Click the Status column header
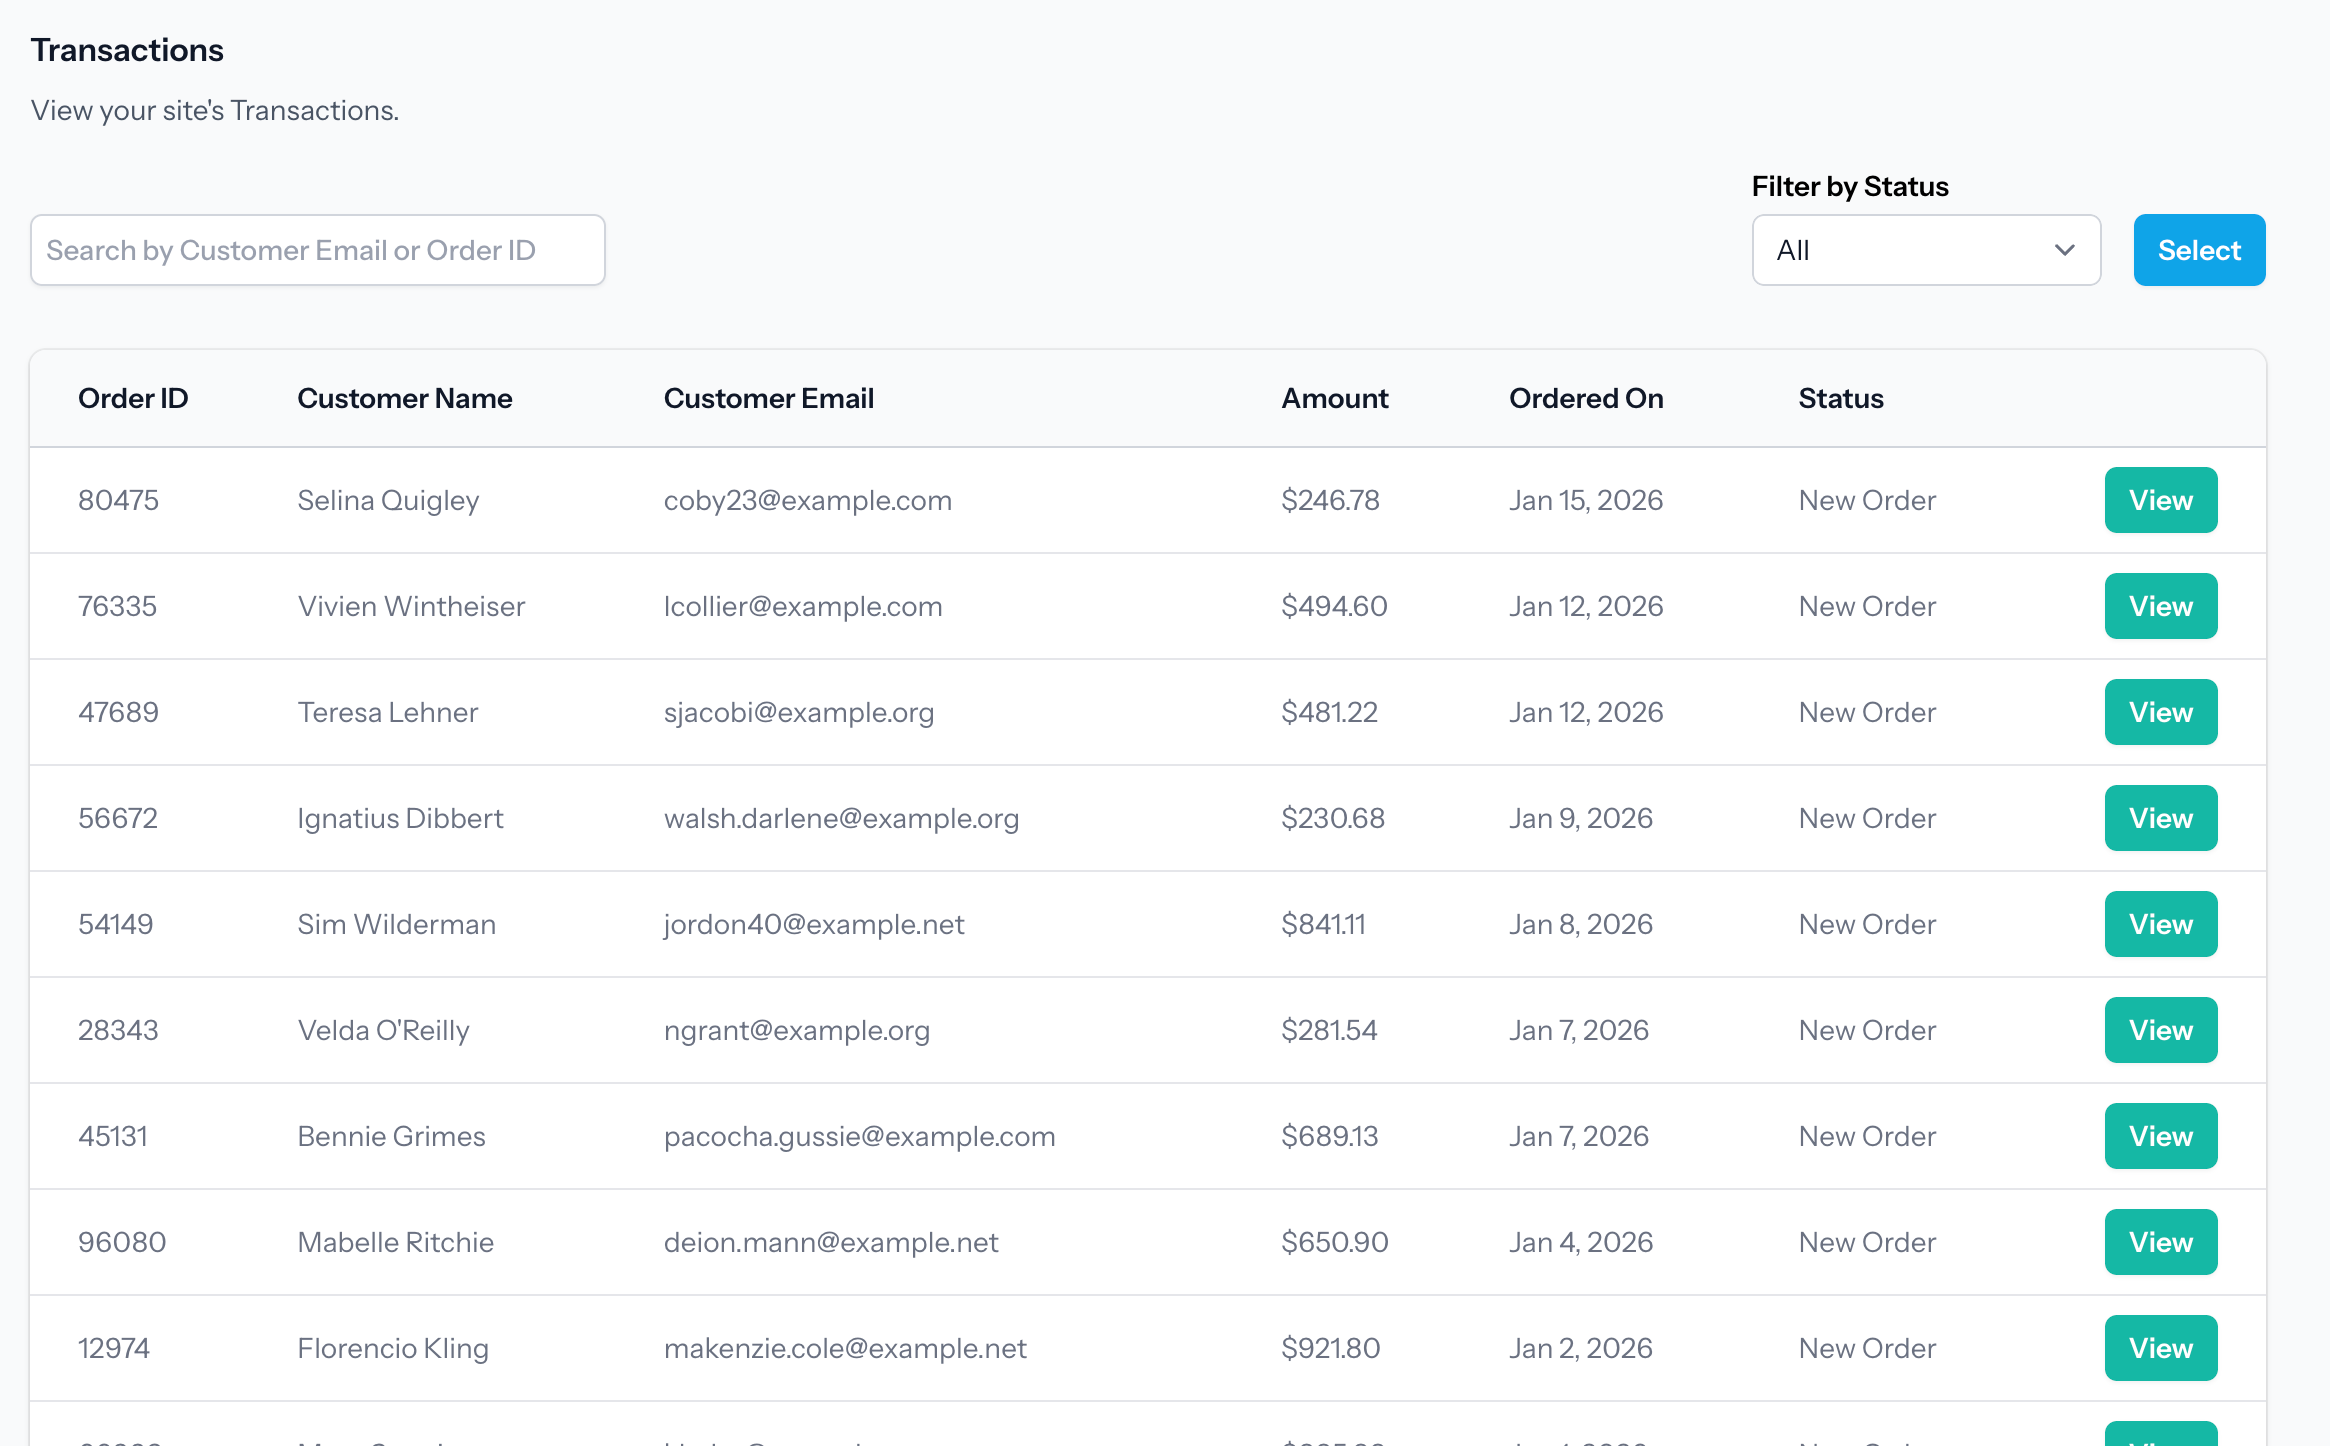The image size is (2330, 1446). pos(1840,398)
